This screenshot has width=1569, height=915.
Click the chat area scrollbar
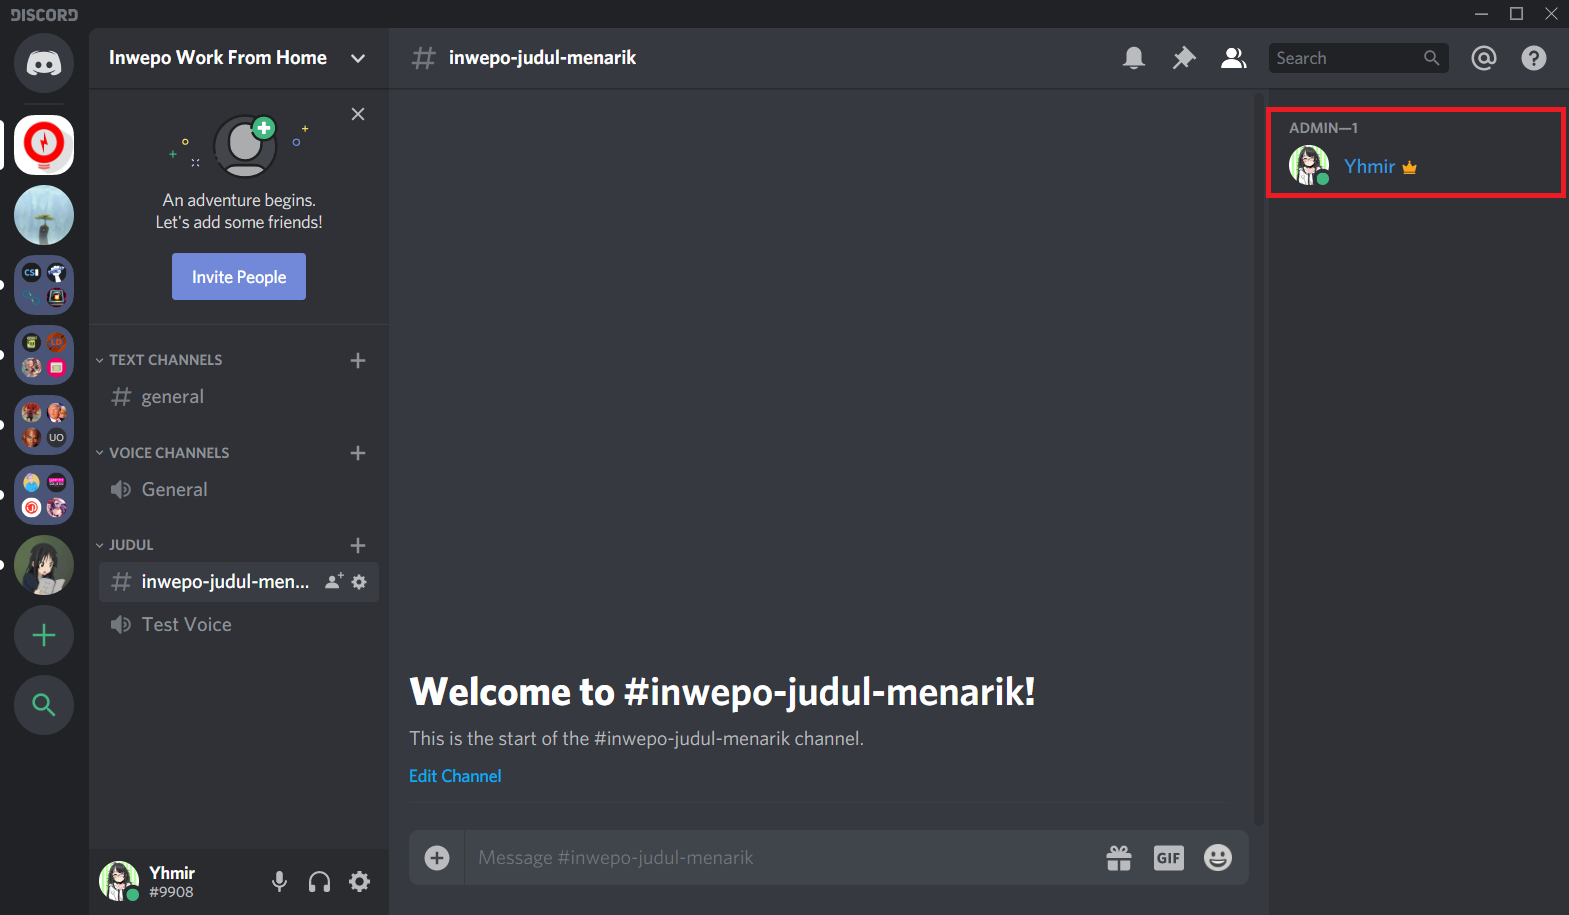[x=1259, y=460]
